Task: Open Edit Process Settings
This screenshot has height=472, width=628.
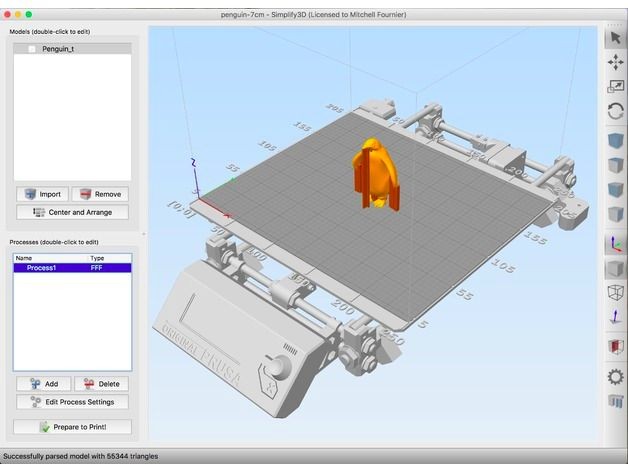Action: coord(72,402)
